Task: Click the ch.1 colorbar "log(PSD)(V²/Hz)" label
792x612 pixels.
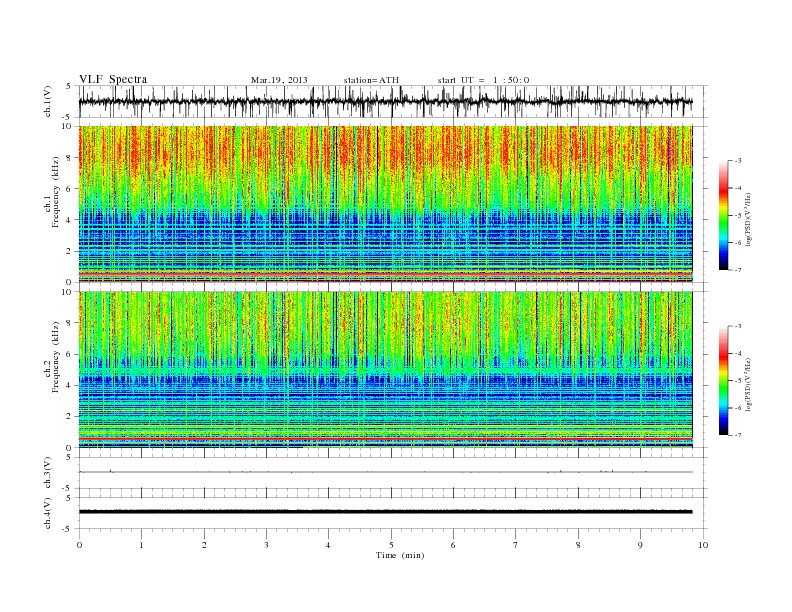Action: click(x=749, y=219)
